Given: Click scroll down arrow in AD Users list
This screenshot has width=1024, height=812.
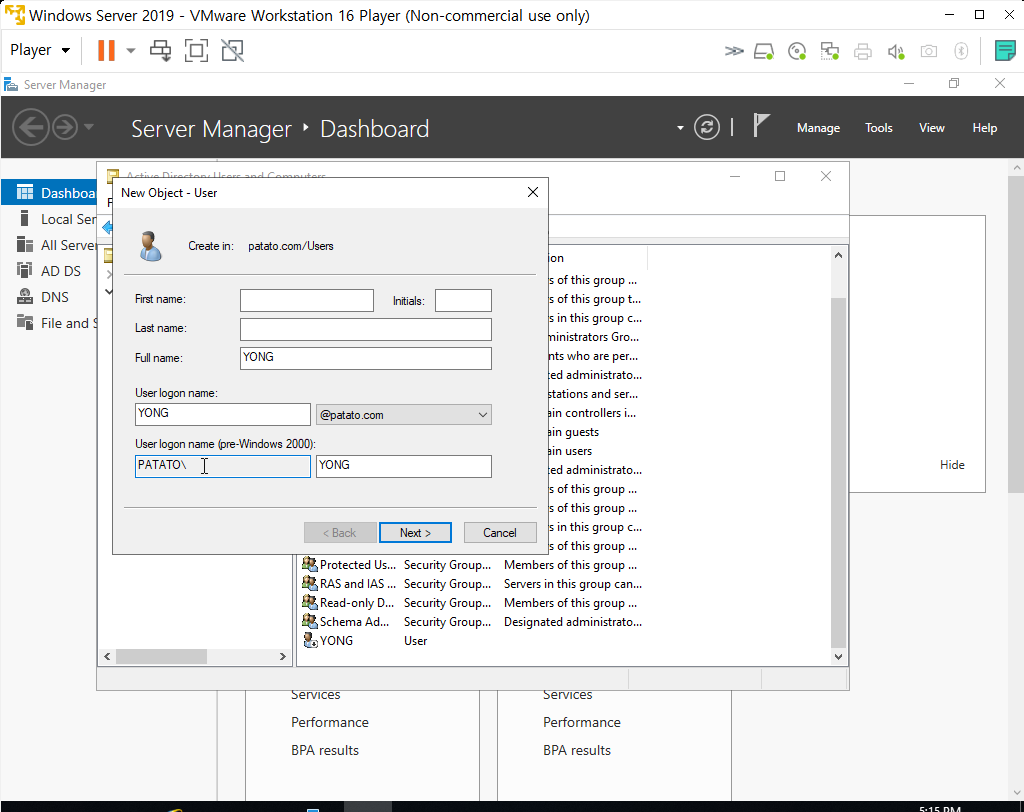Looking at the screenshot, I should [839, 657].
